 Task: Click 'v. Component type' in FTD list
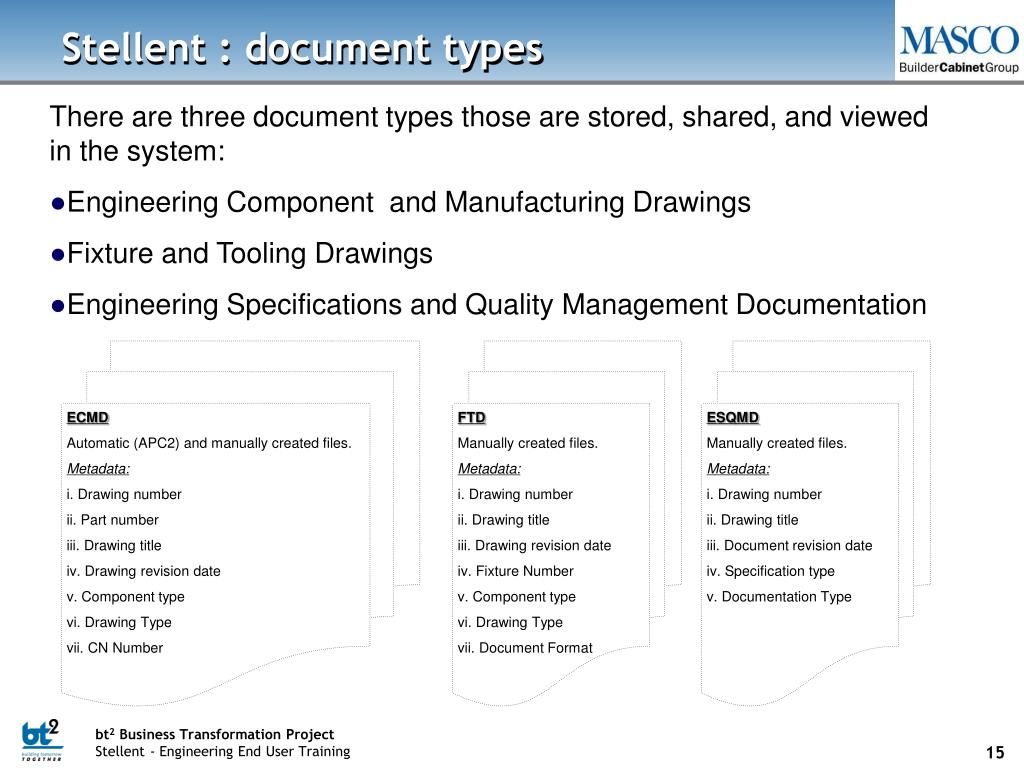tap(517, 597)
